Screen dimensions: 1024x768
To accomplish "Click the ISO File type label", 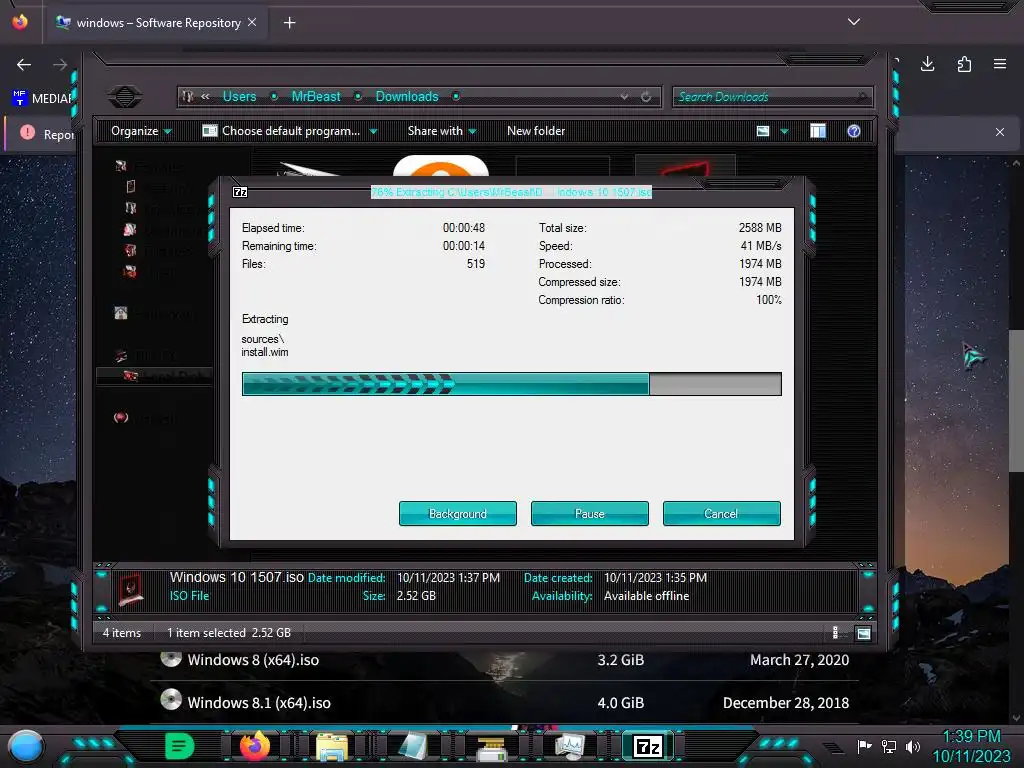I will pos(189,596).
